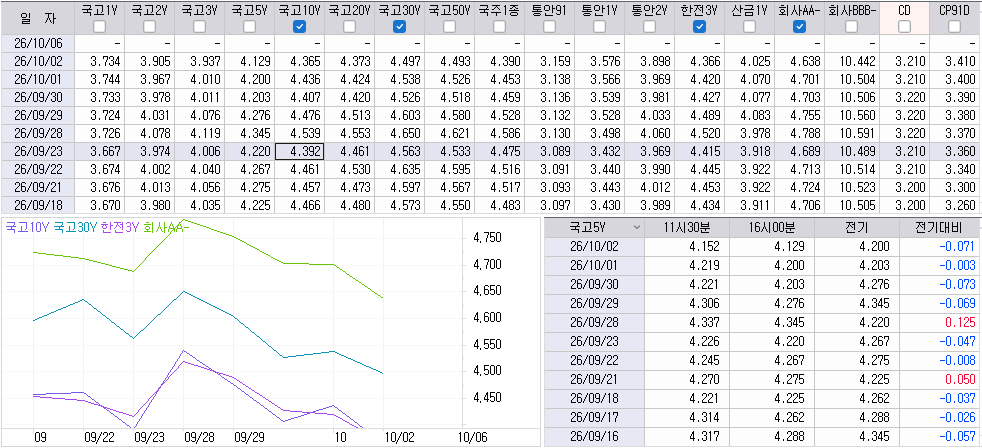Viewport: 982px width, 448px height.
Task: Check the 산금1Y checkbox
Action: click(750, 26)
